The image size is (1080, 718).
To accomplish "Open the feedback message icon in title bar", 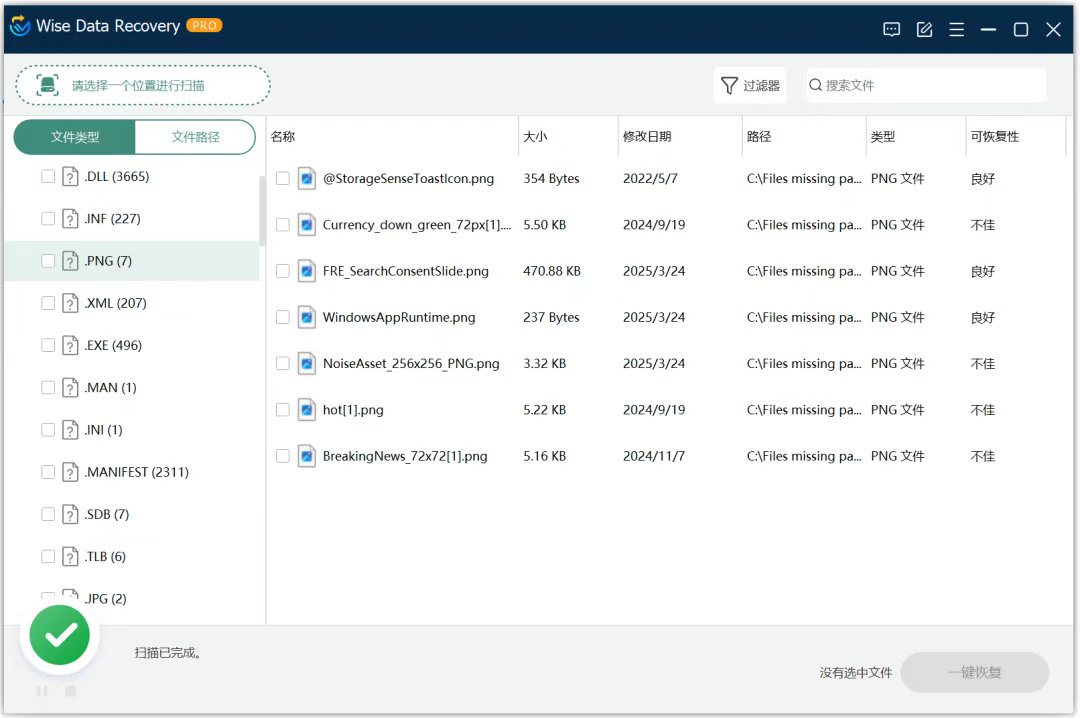I will tap(891, 29).
